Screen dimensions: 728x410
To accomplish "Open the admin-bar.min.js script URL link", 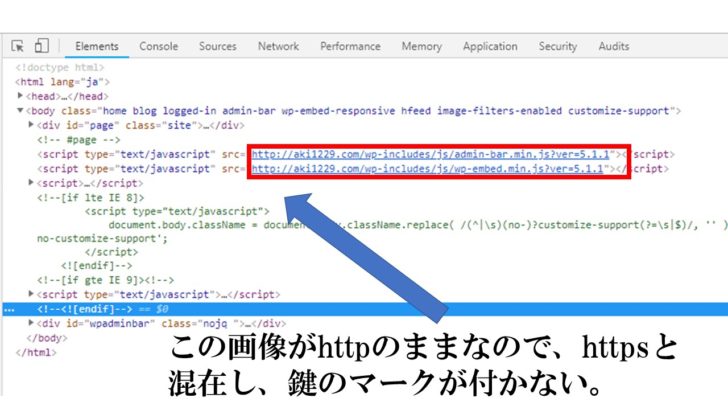I will click(430, 154).
